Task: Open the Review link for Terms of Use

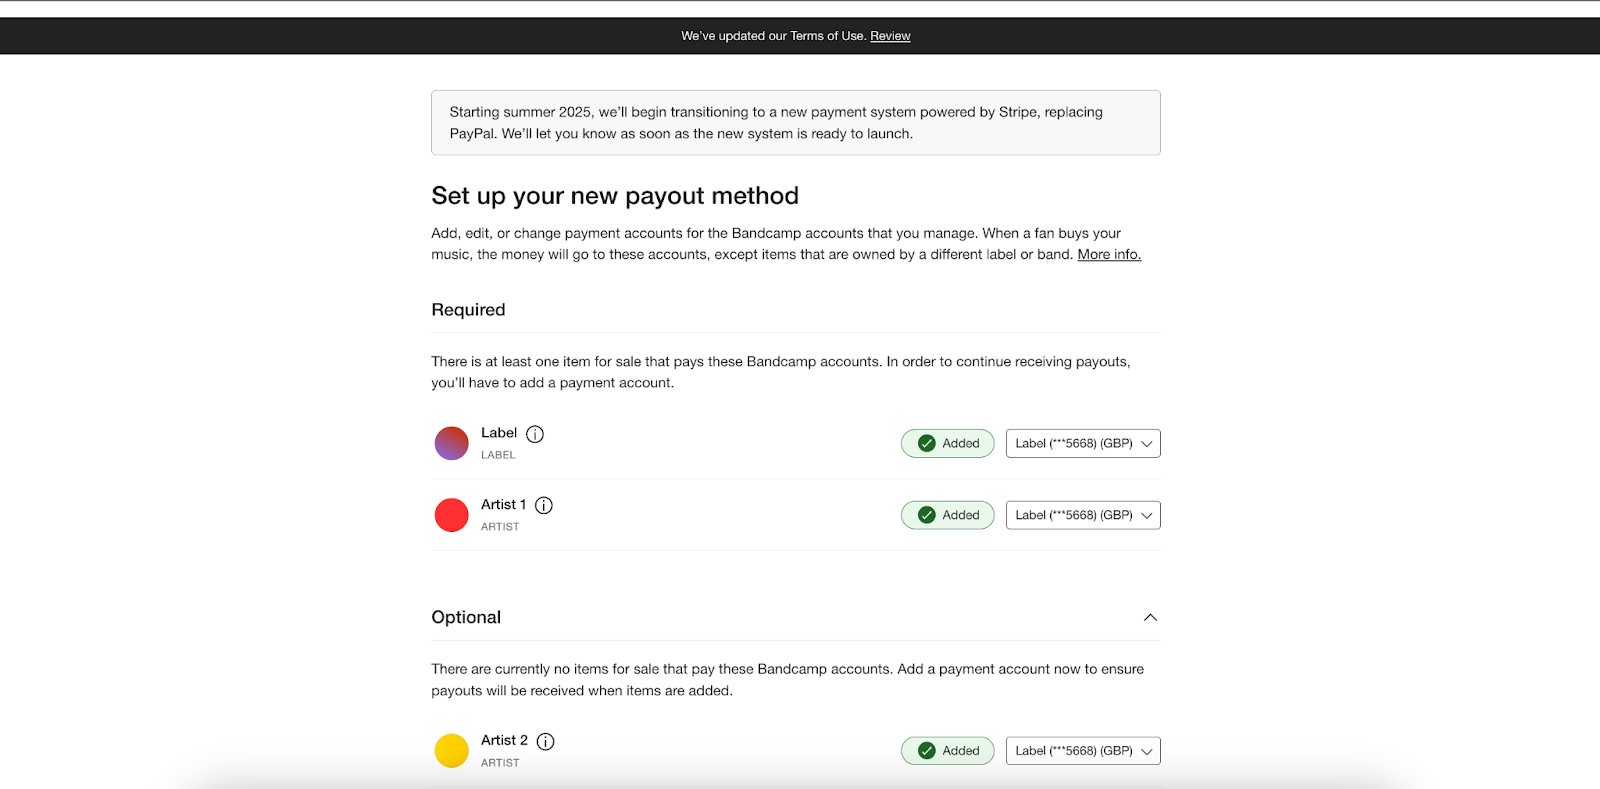Action: [890, 36]
